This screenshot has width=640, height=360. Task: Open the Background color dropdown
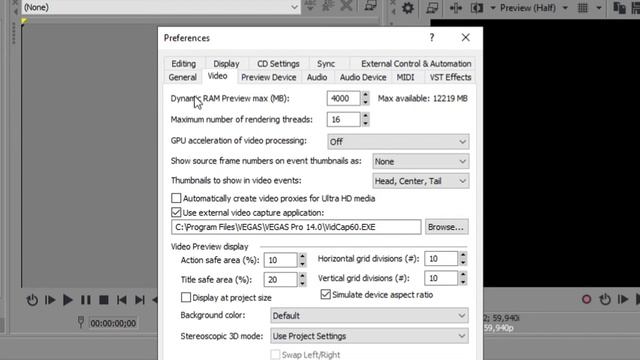[x=369, y=316]
